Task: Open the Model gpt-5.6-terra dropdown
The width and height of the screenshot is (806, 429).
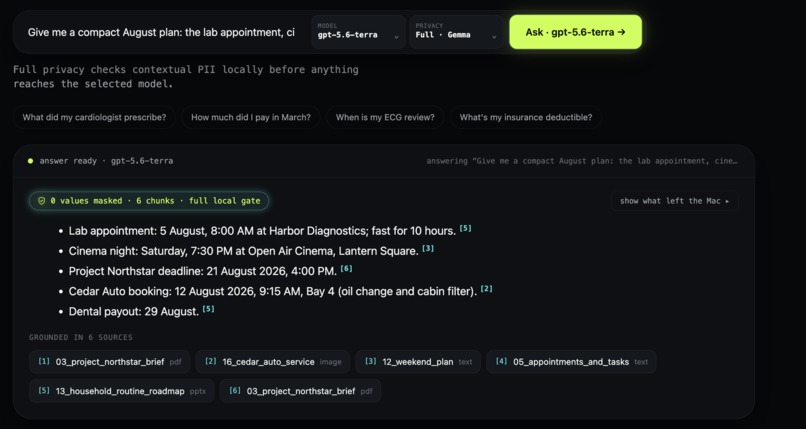Action: point(358,32)
